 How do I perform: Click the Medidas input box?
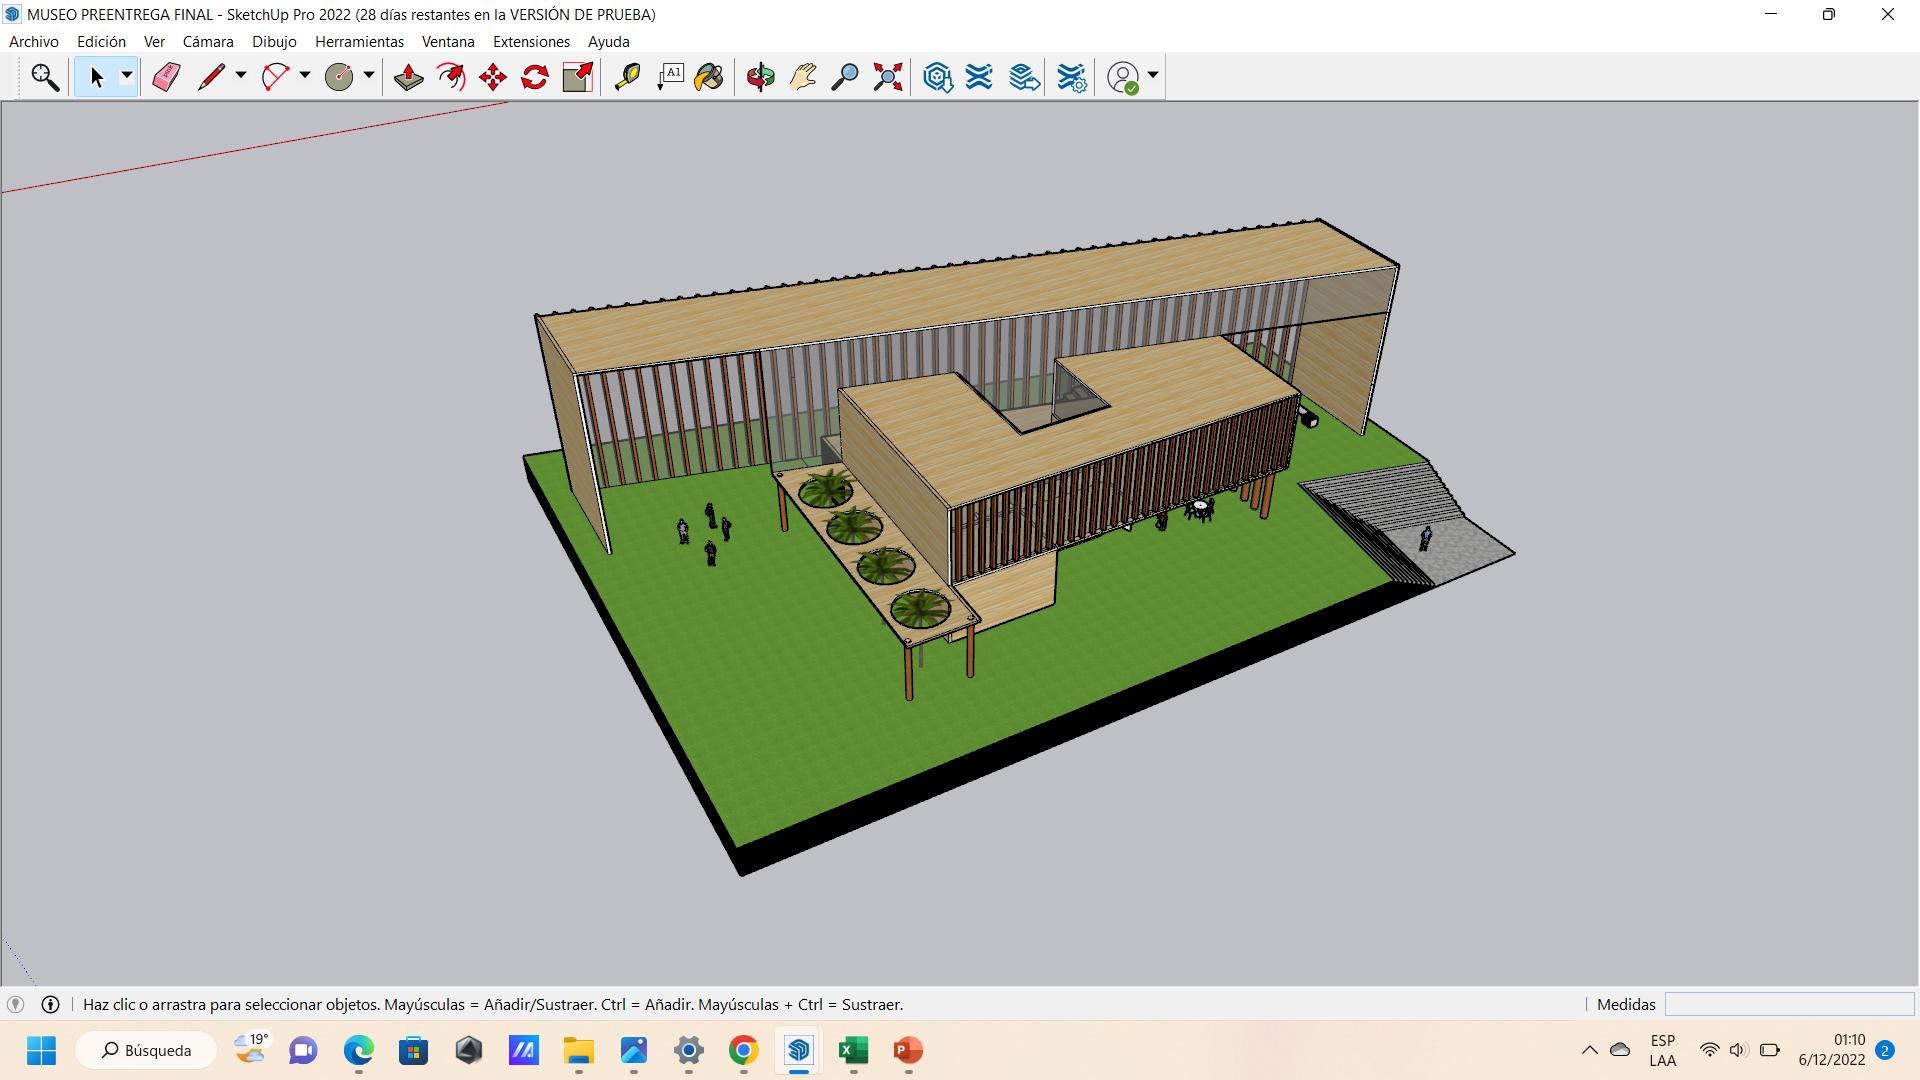point(1788,1004)
